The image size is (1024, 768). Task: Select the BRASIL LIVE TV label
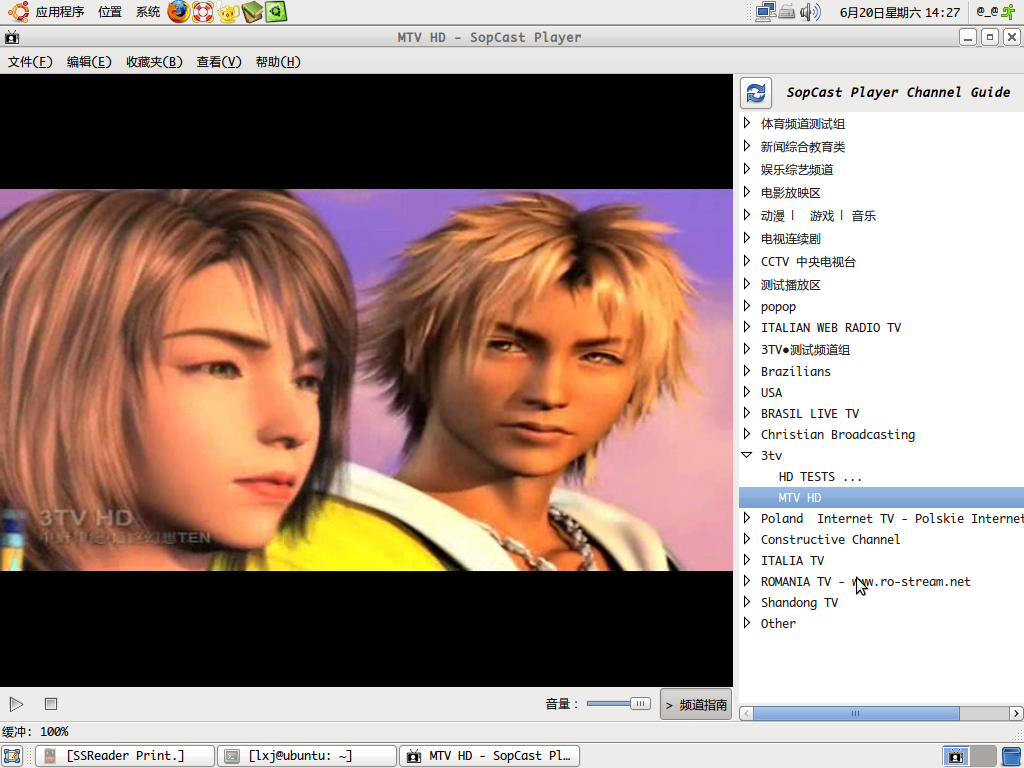tap(810, 413)
